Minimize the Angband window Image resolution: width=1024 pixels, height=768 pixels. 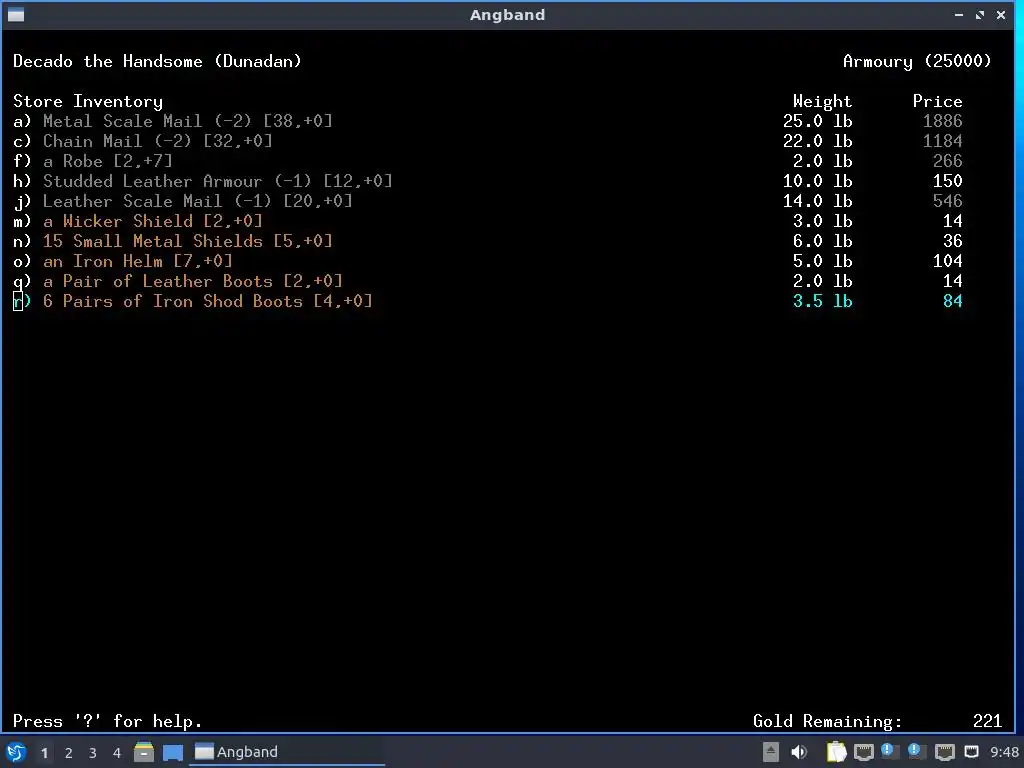958,15
